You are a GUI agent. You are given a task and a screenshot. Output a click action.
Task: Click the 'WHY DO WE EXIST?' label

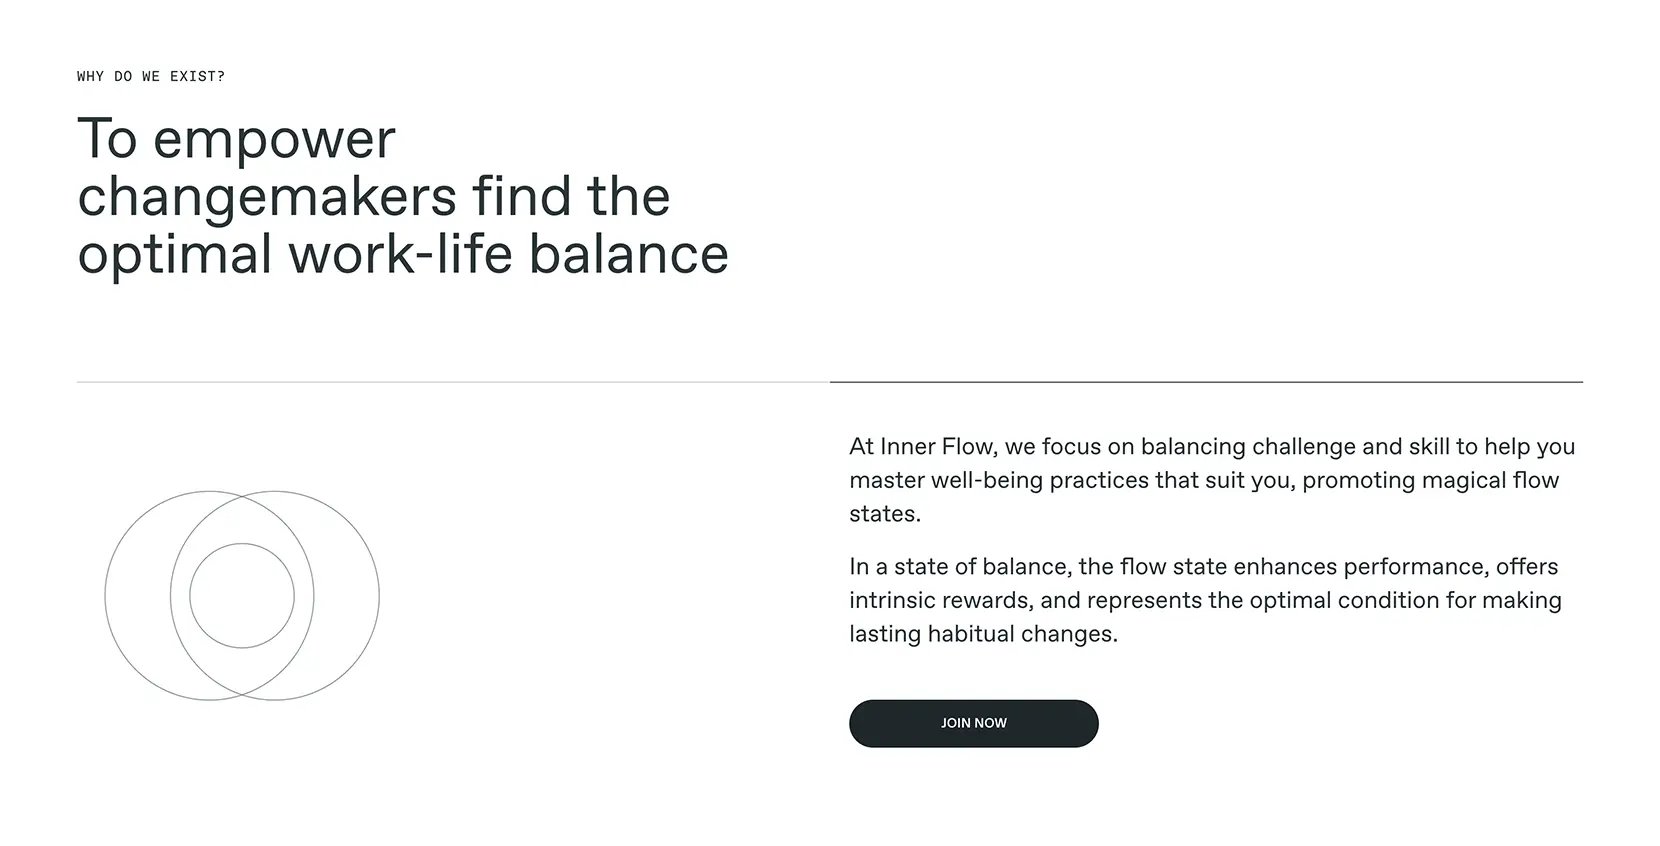(x=151, y=76)
